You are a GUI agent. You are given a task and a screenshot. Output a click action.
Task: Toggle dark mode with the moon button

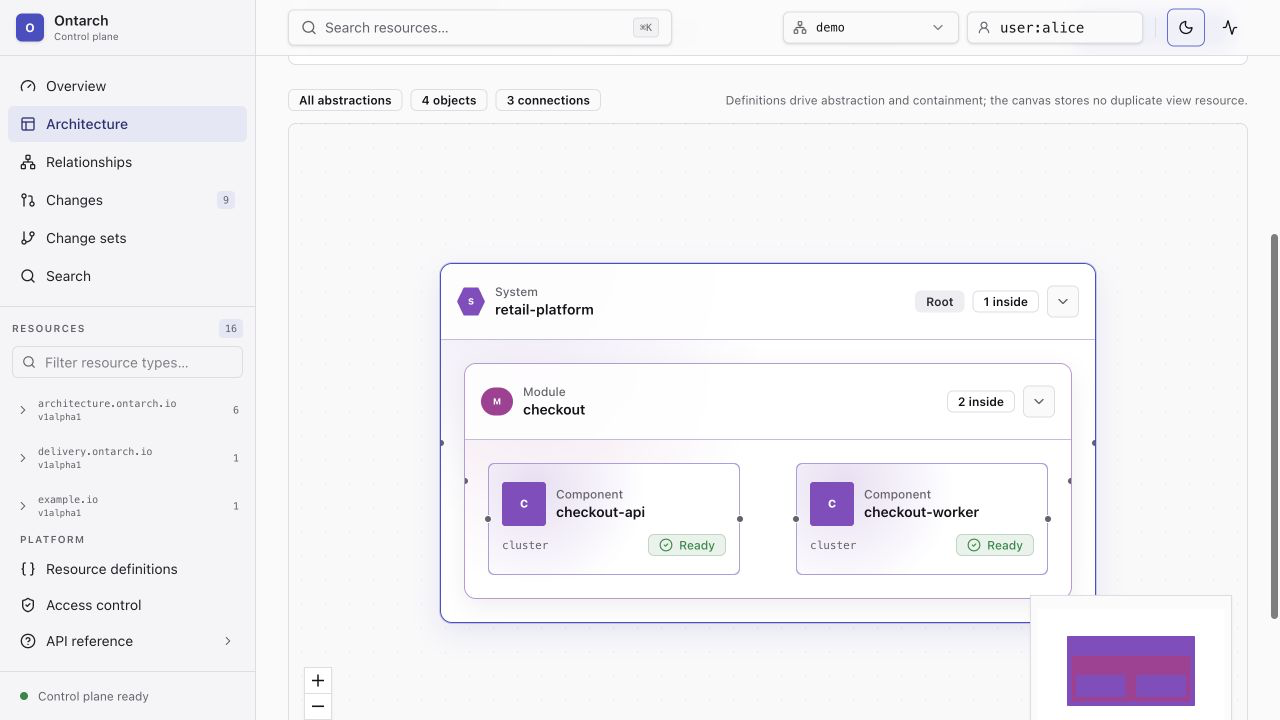pos(1186,28)
